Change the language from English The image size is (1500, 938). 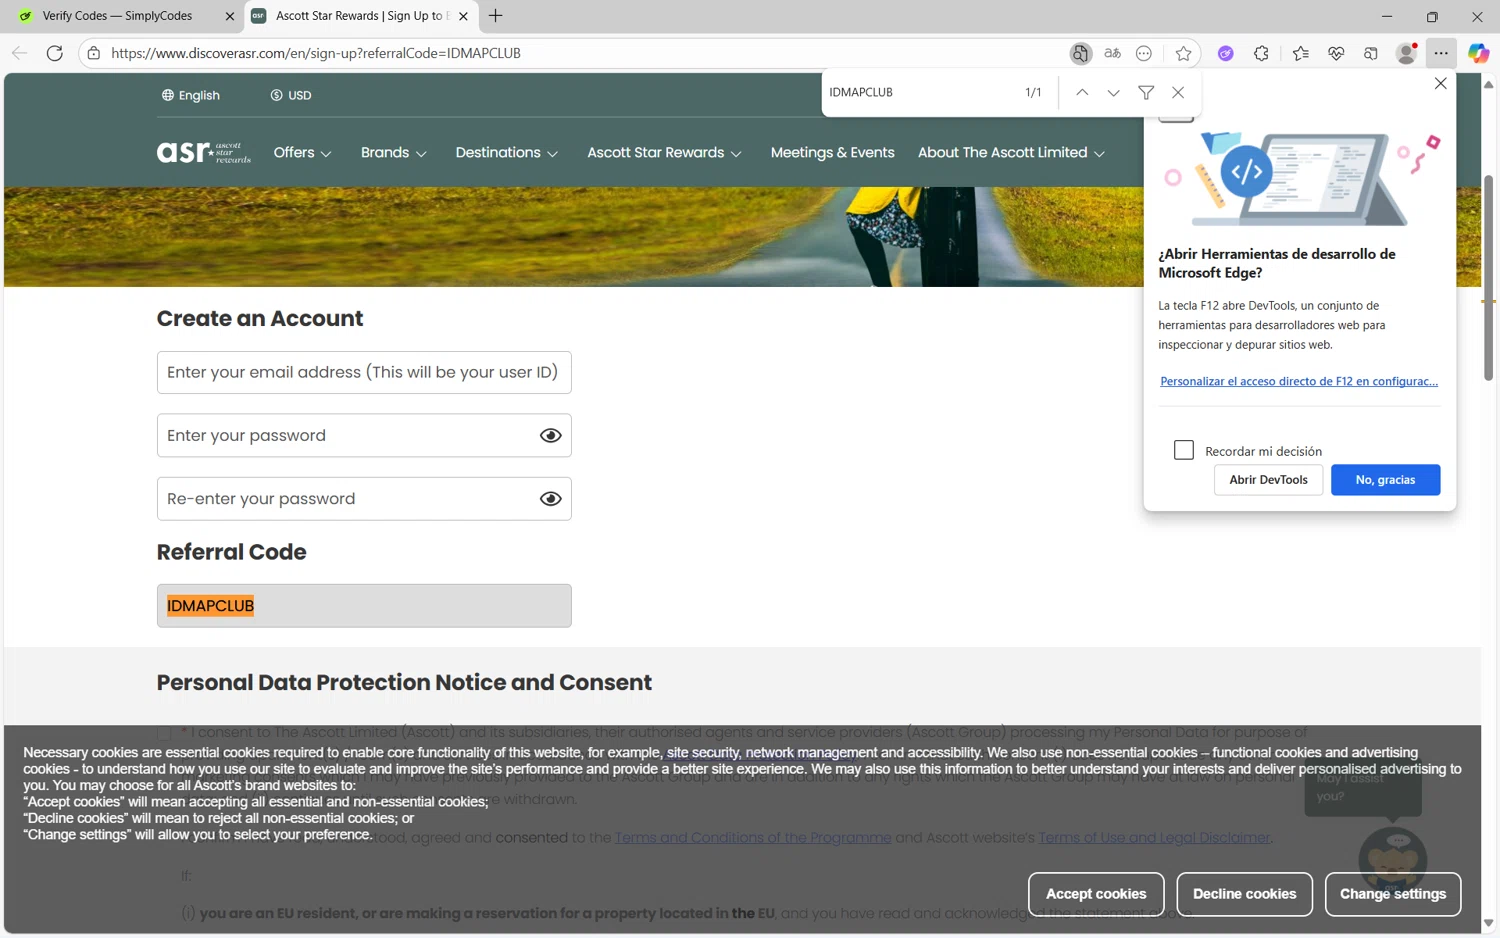191,95
